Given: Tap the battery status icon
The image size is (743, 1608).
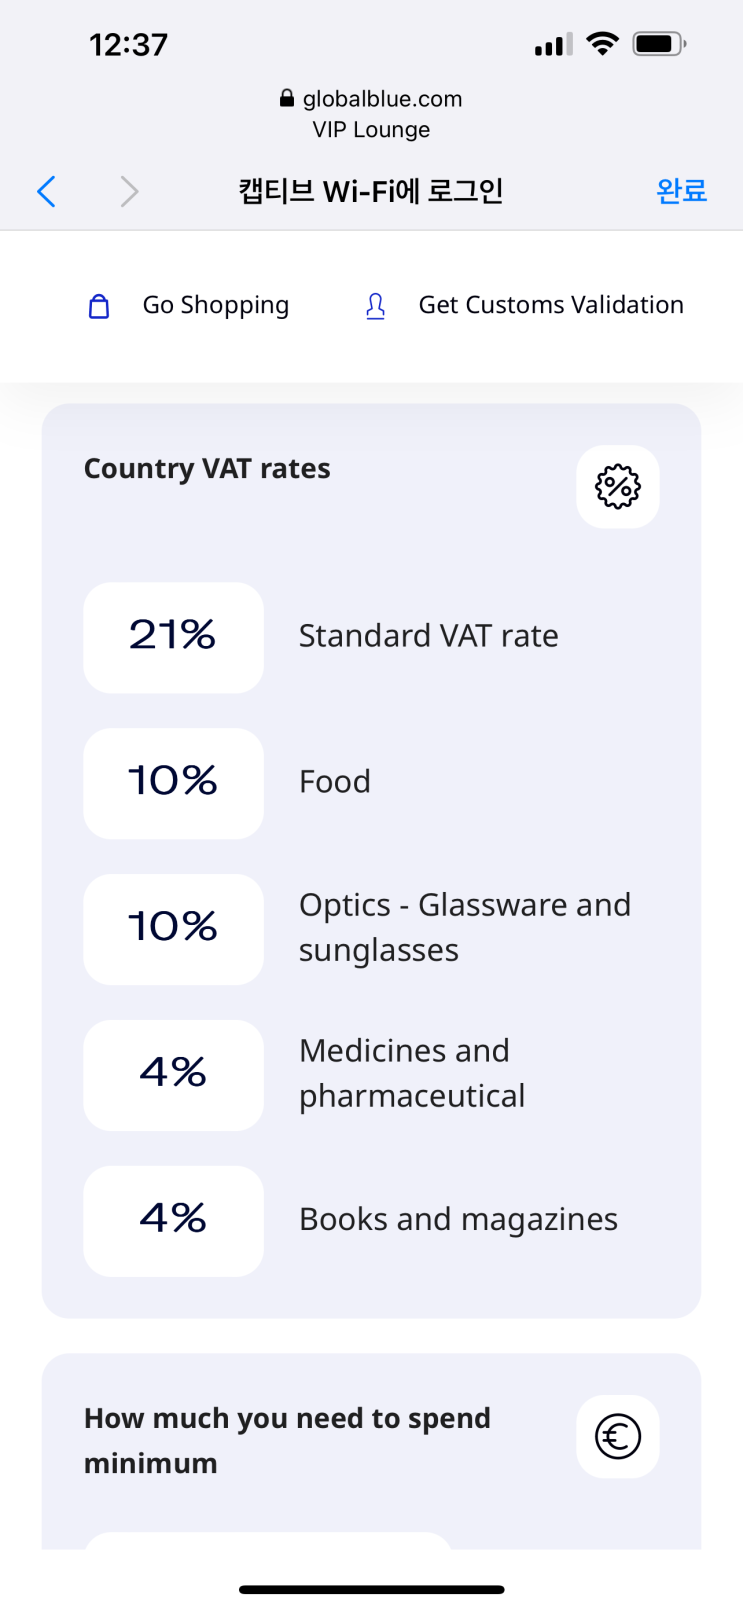Looking at the screenshot, I should click(658, 44).
